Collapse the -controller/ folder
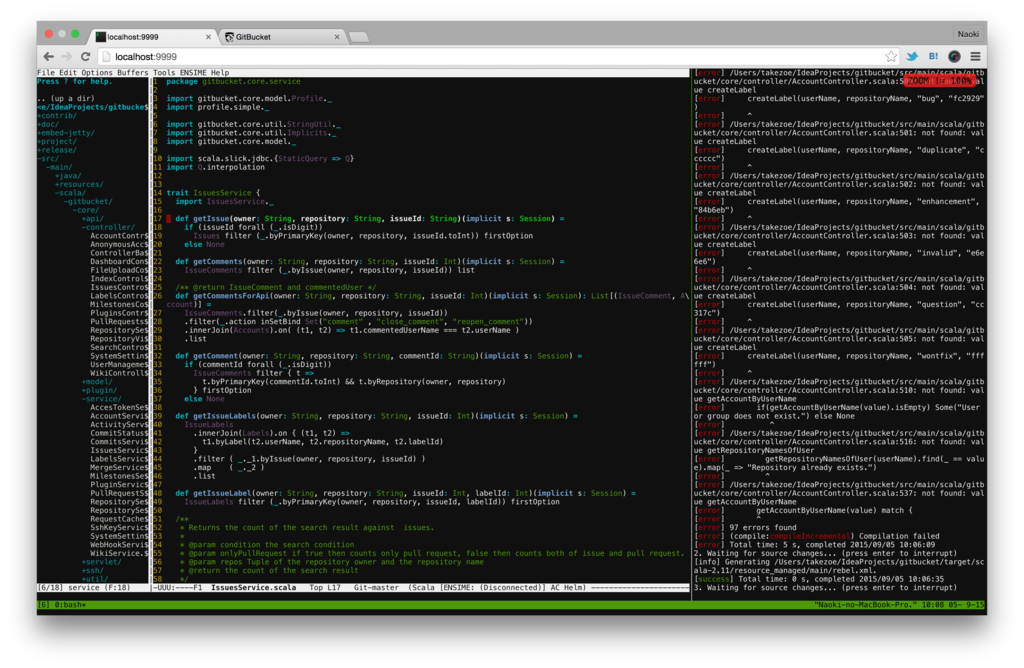Screen dimensions: 1024x668 (108, 227)
